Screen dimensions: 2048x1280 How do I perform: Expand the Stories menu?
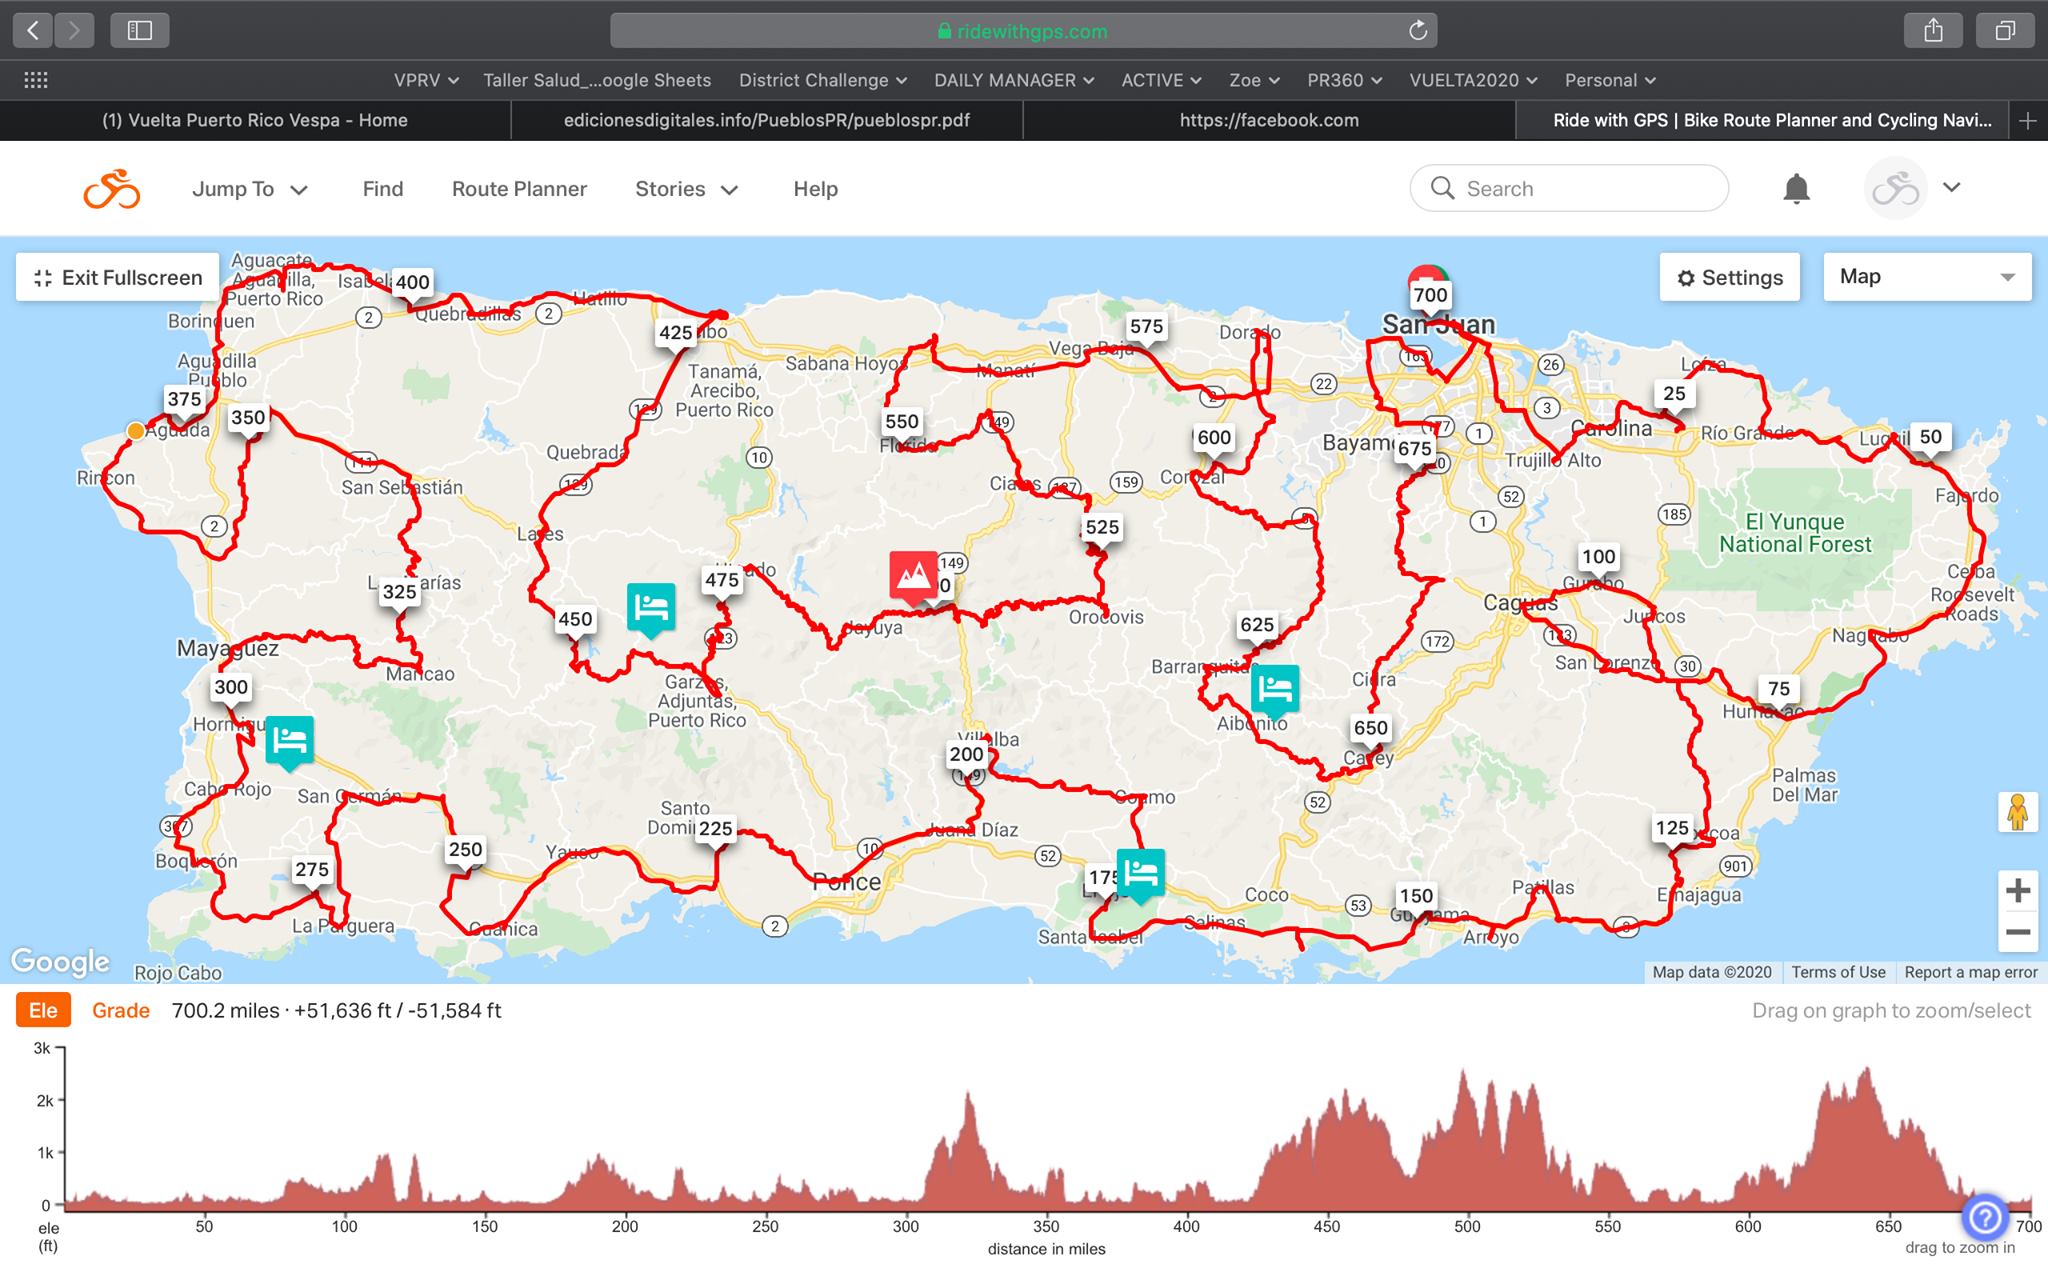[x=686, y=189]
